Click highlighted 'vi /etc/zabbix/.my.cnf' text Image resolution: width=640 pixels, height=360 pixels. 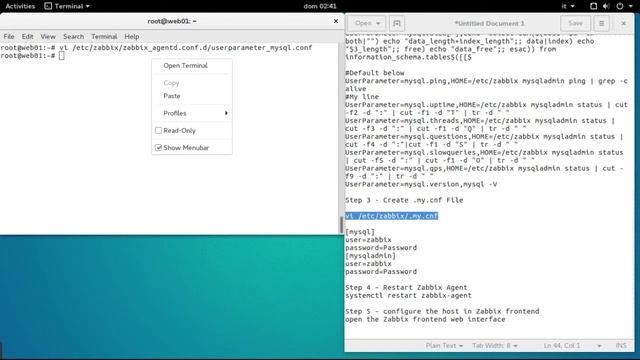point(391,216)
